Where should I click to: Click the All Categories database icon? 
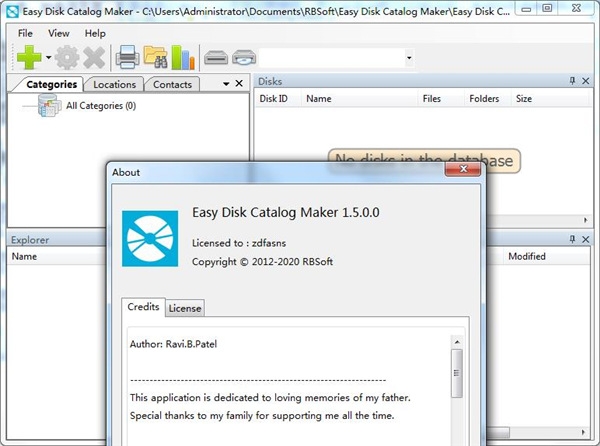[49, 105]
